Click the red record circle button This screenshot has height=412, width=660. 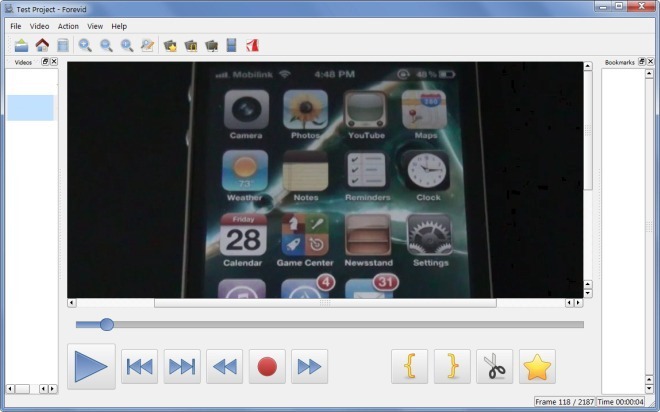point(267,367)
